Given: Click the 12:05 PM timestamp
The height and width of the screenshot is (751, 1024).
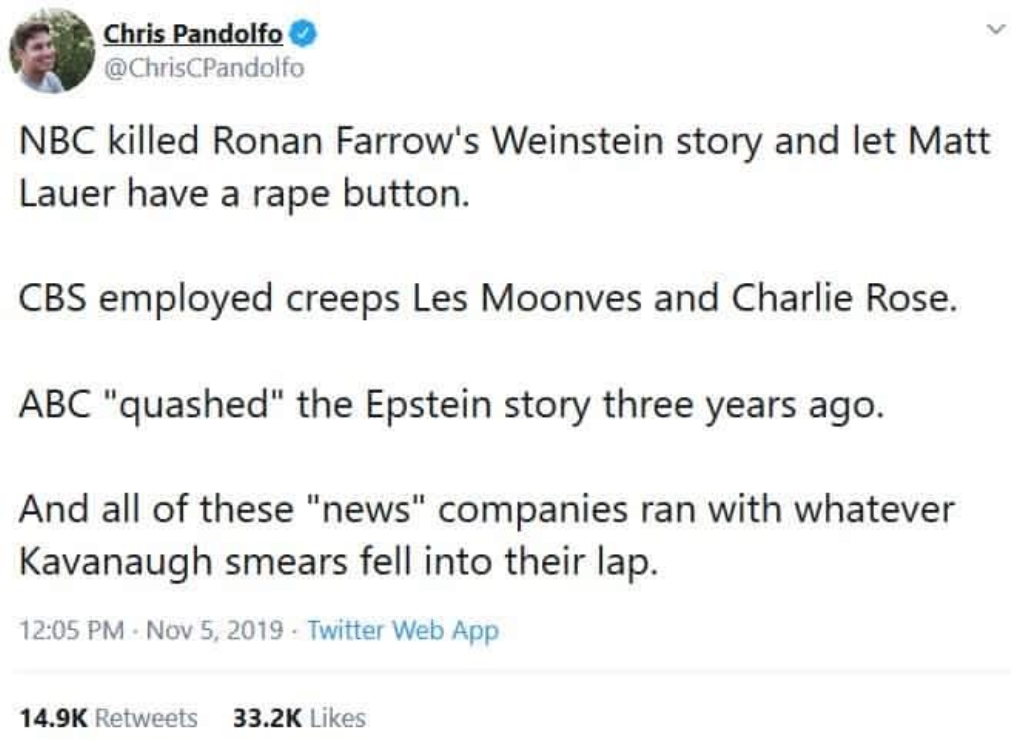Looking at the screenshot, I should [72, 630].
